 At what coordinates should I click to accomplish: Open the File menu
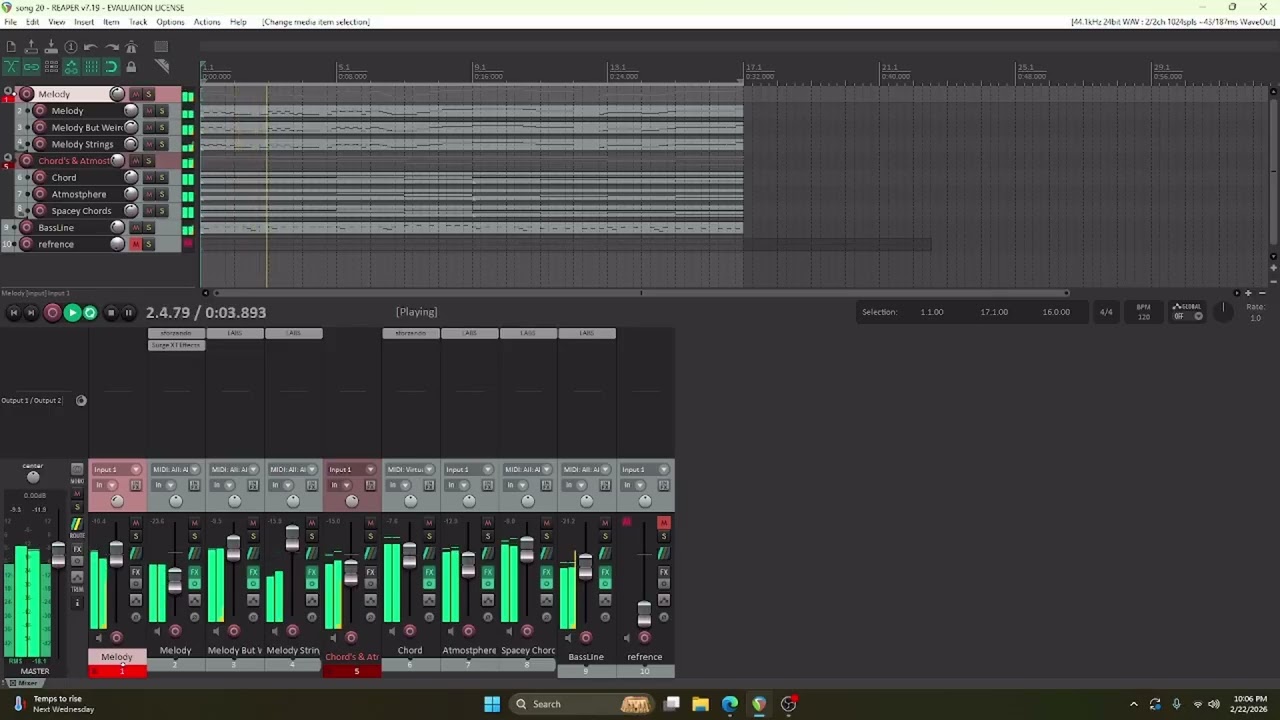coord(10,22)
